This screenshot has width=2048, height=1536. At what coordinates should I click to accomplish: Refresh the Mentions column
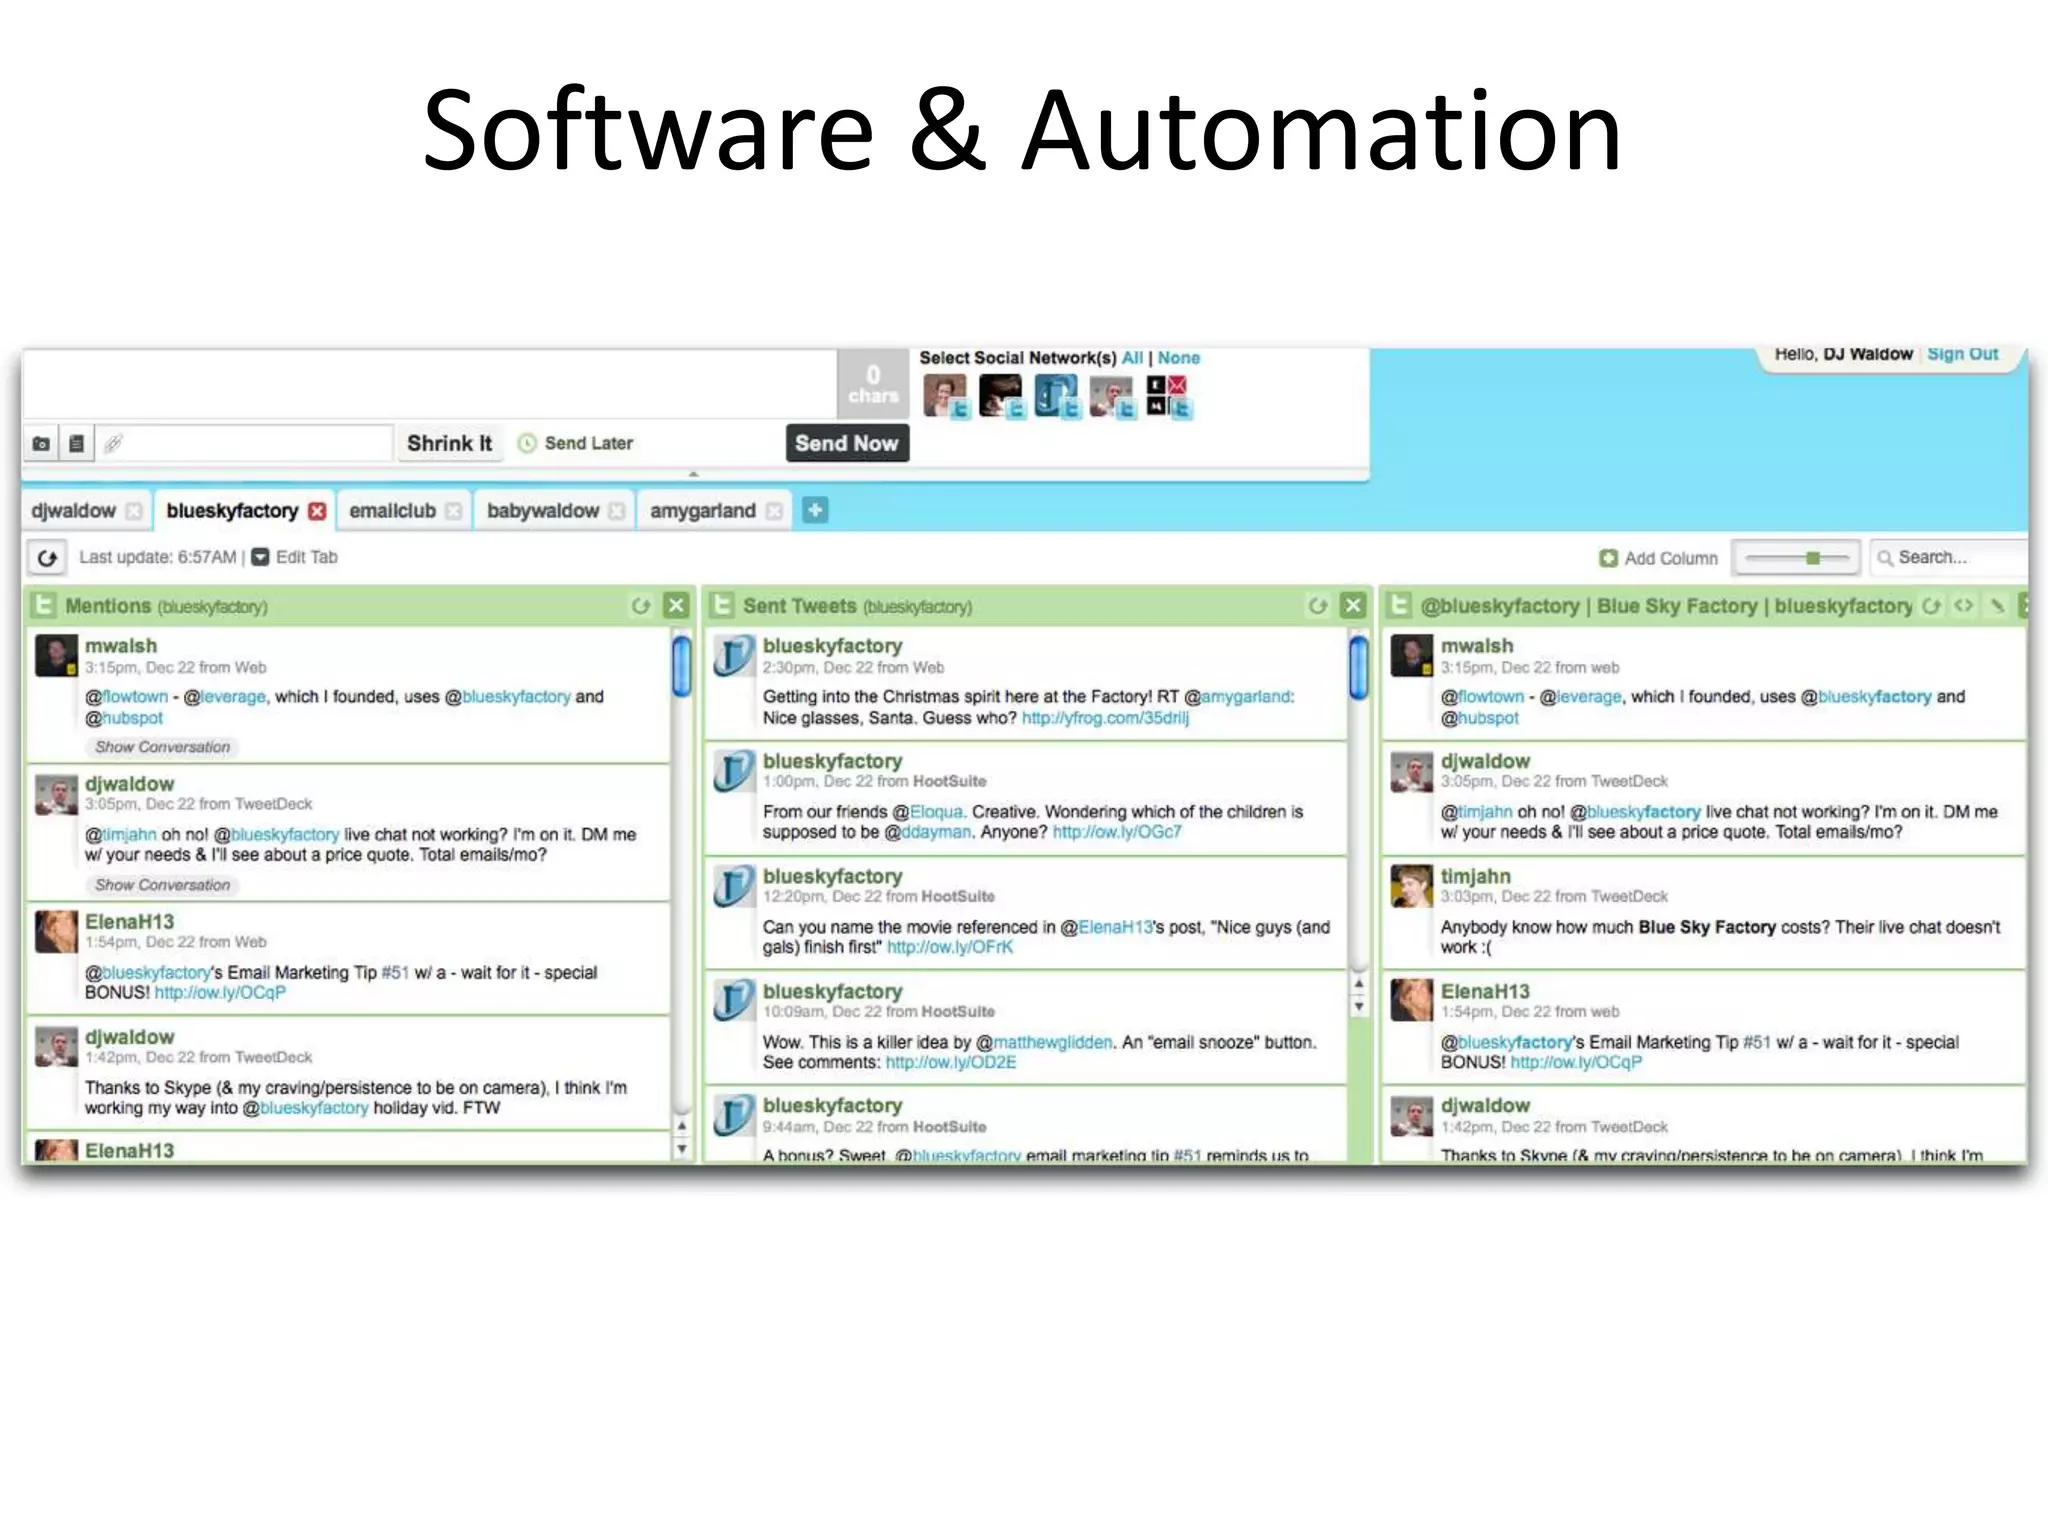point(641,605)
